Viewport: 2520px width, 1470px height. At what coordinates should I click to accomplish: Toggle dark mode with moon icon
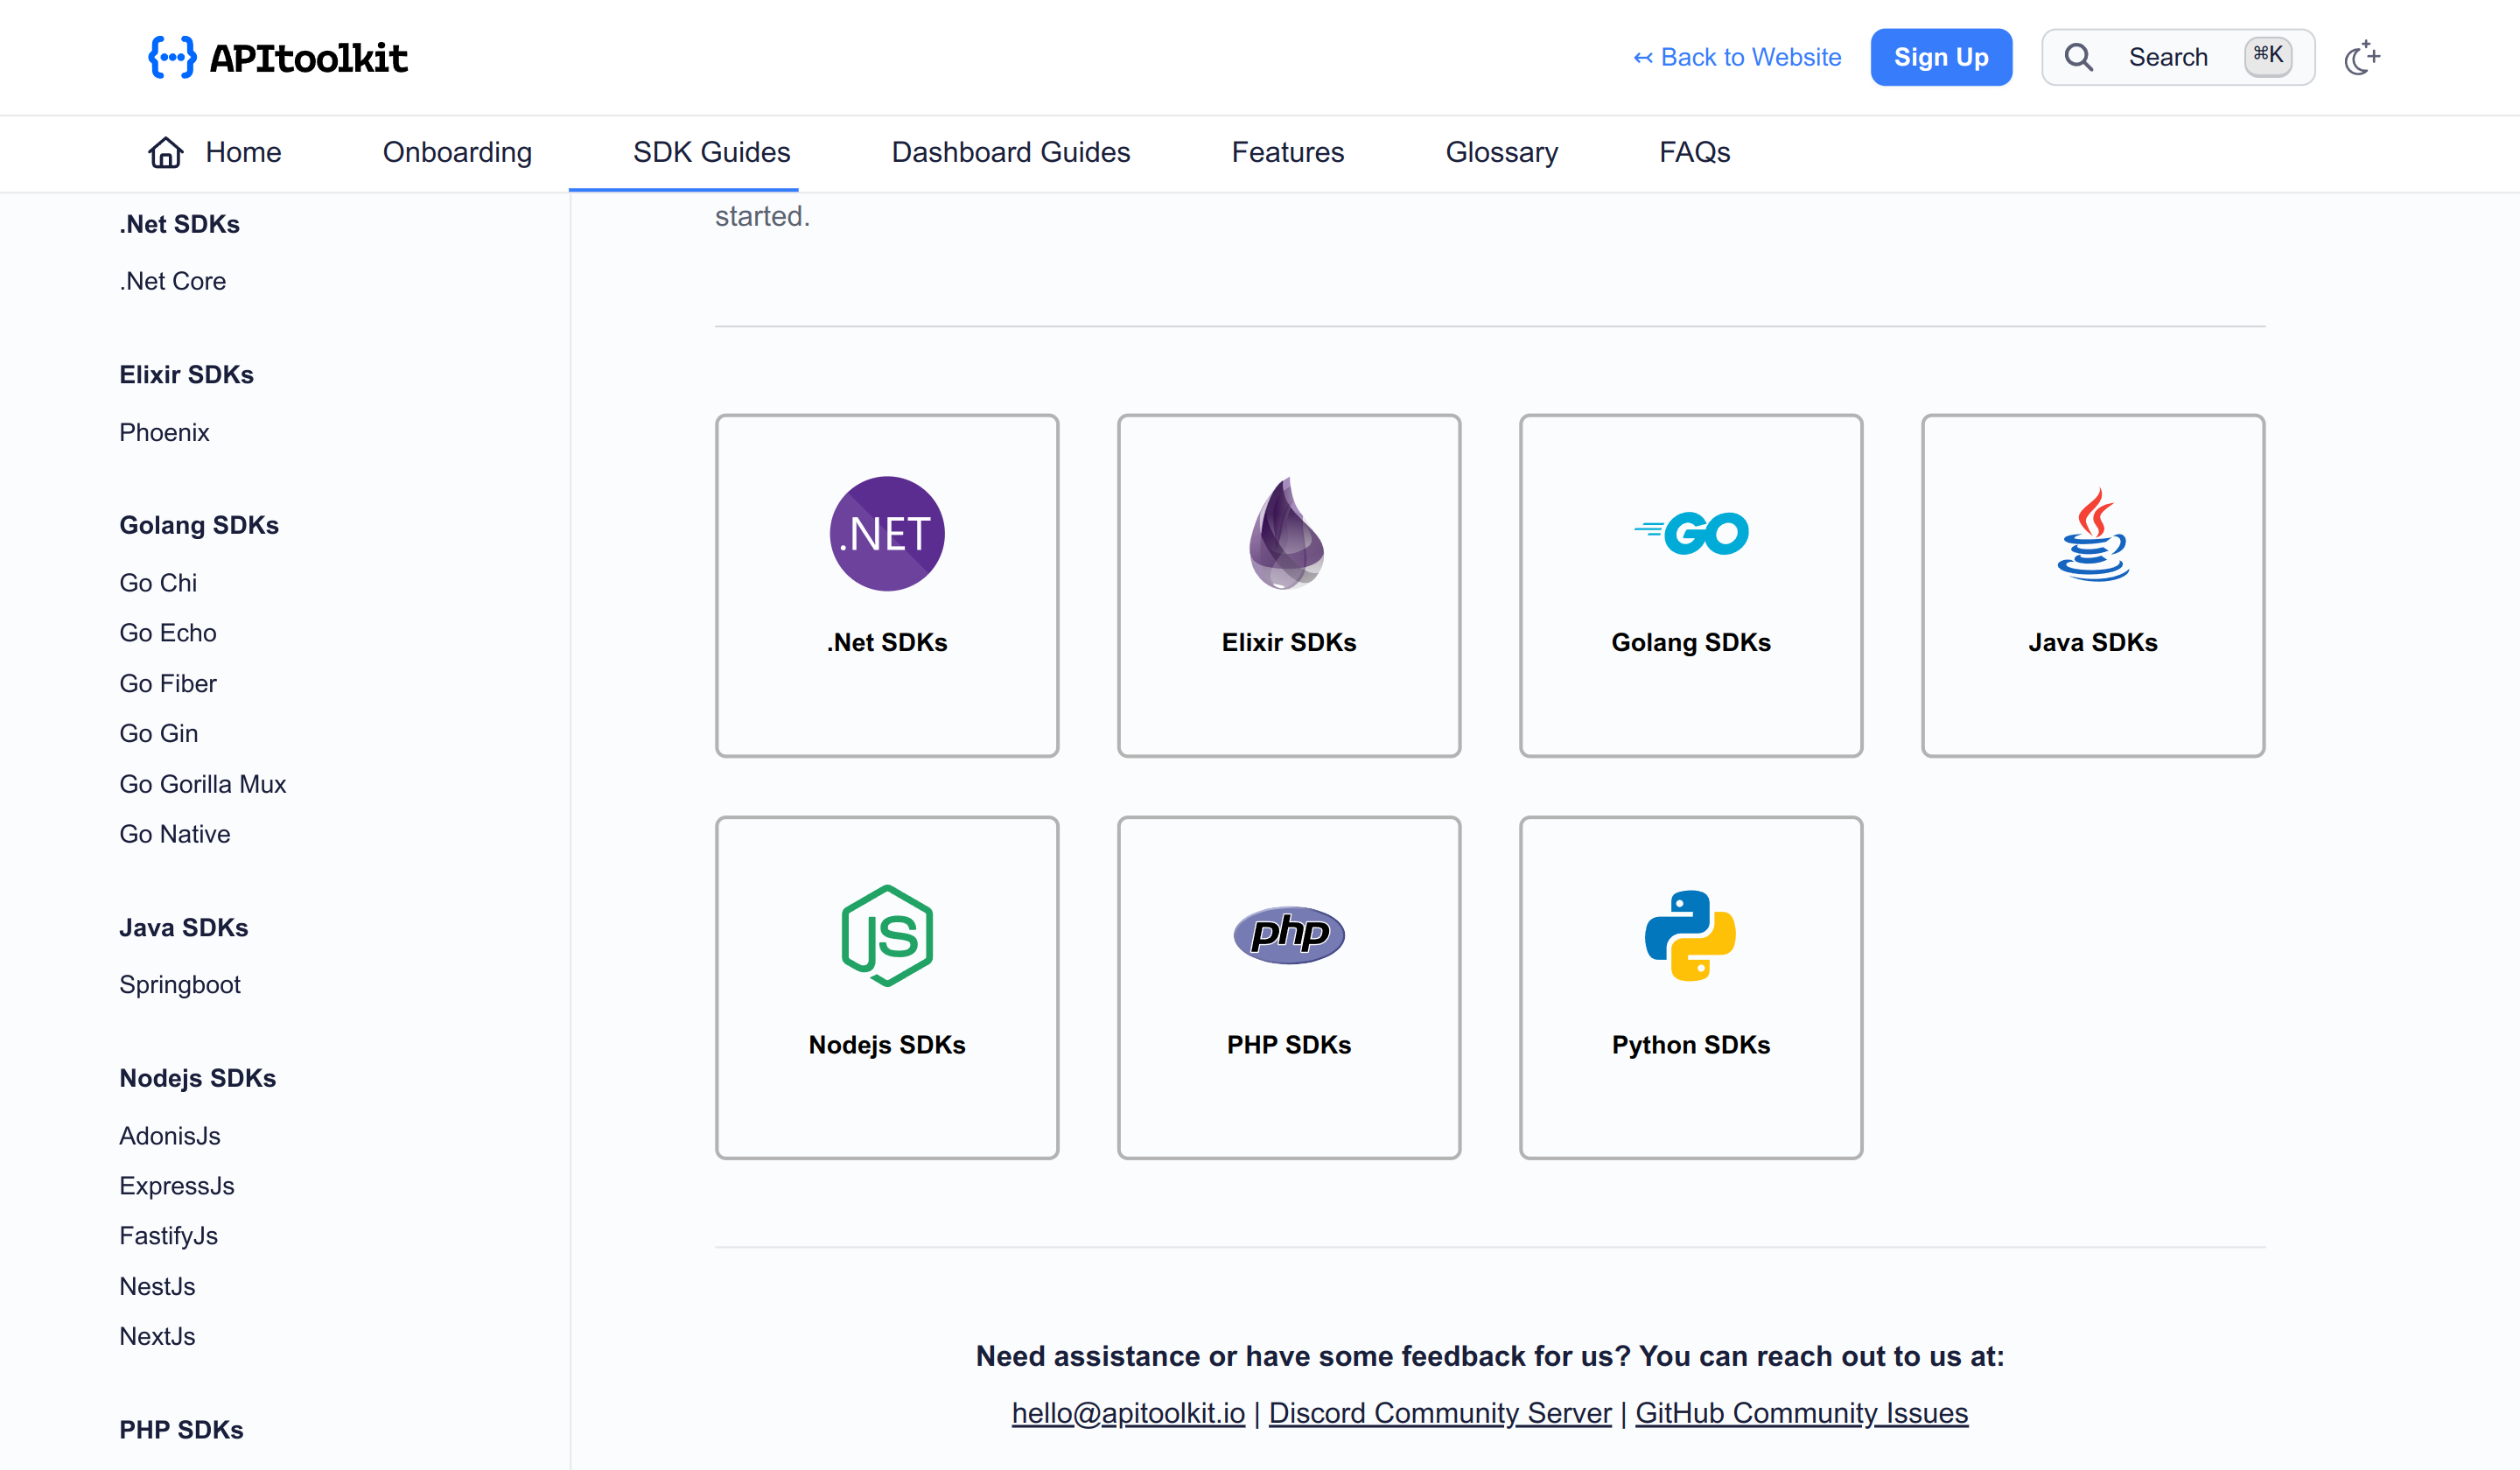click(2361, 58)
